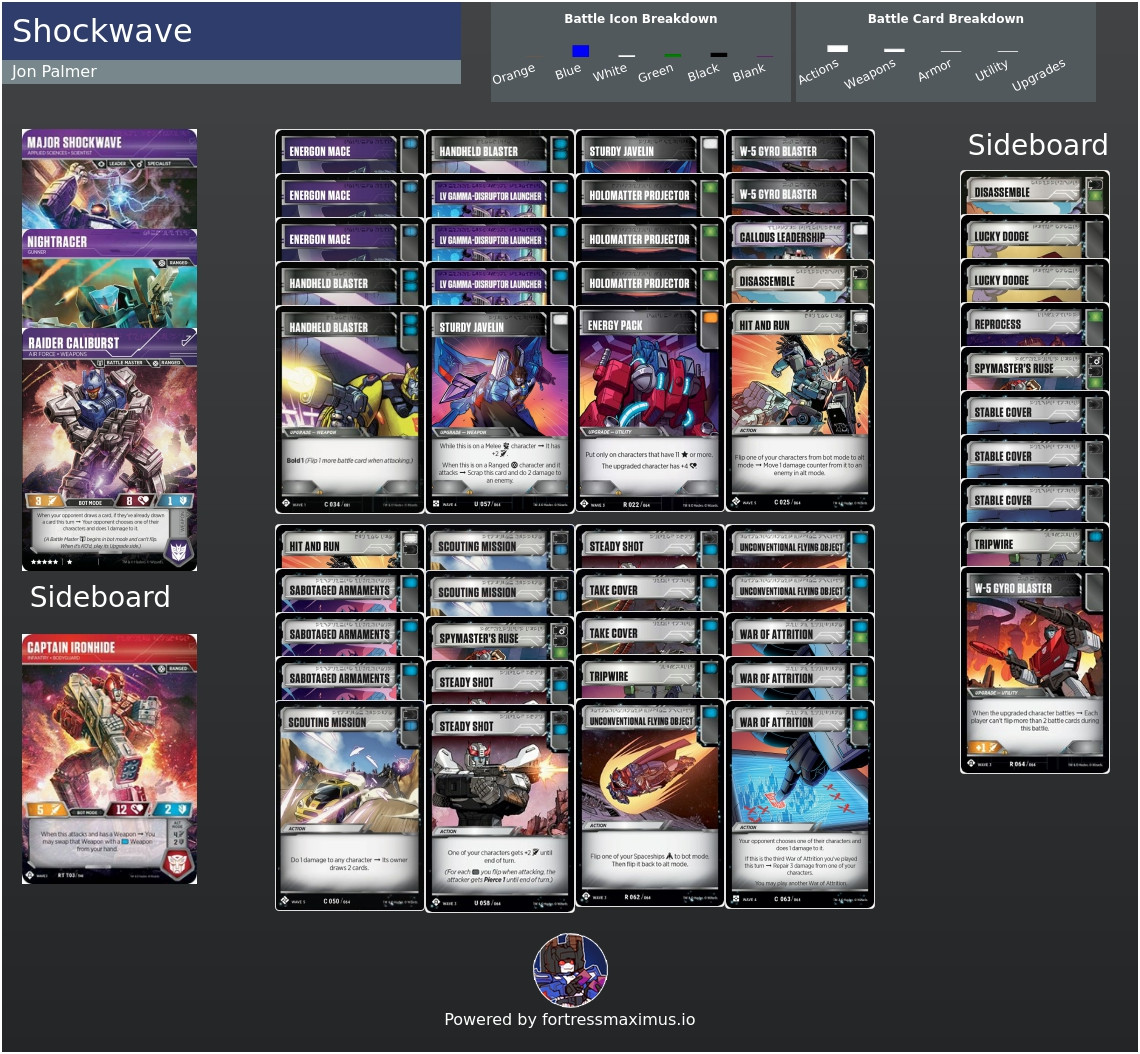1140x1054 pixels.
Task: Open the sideboard W-5 Gyro Blaster card
Action: [x=1035, y=670]
